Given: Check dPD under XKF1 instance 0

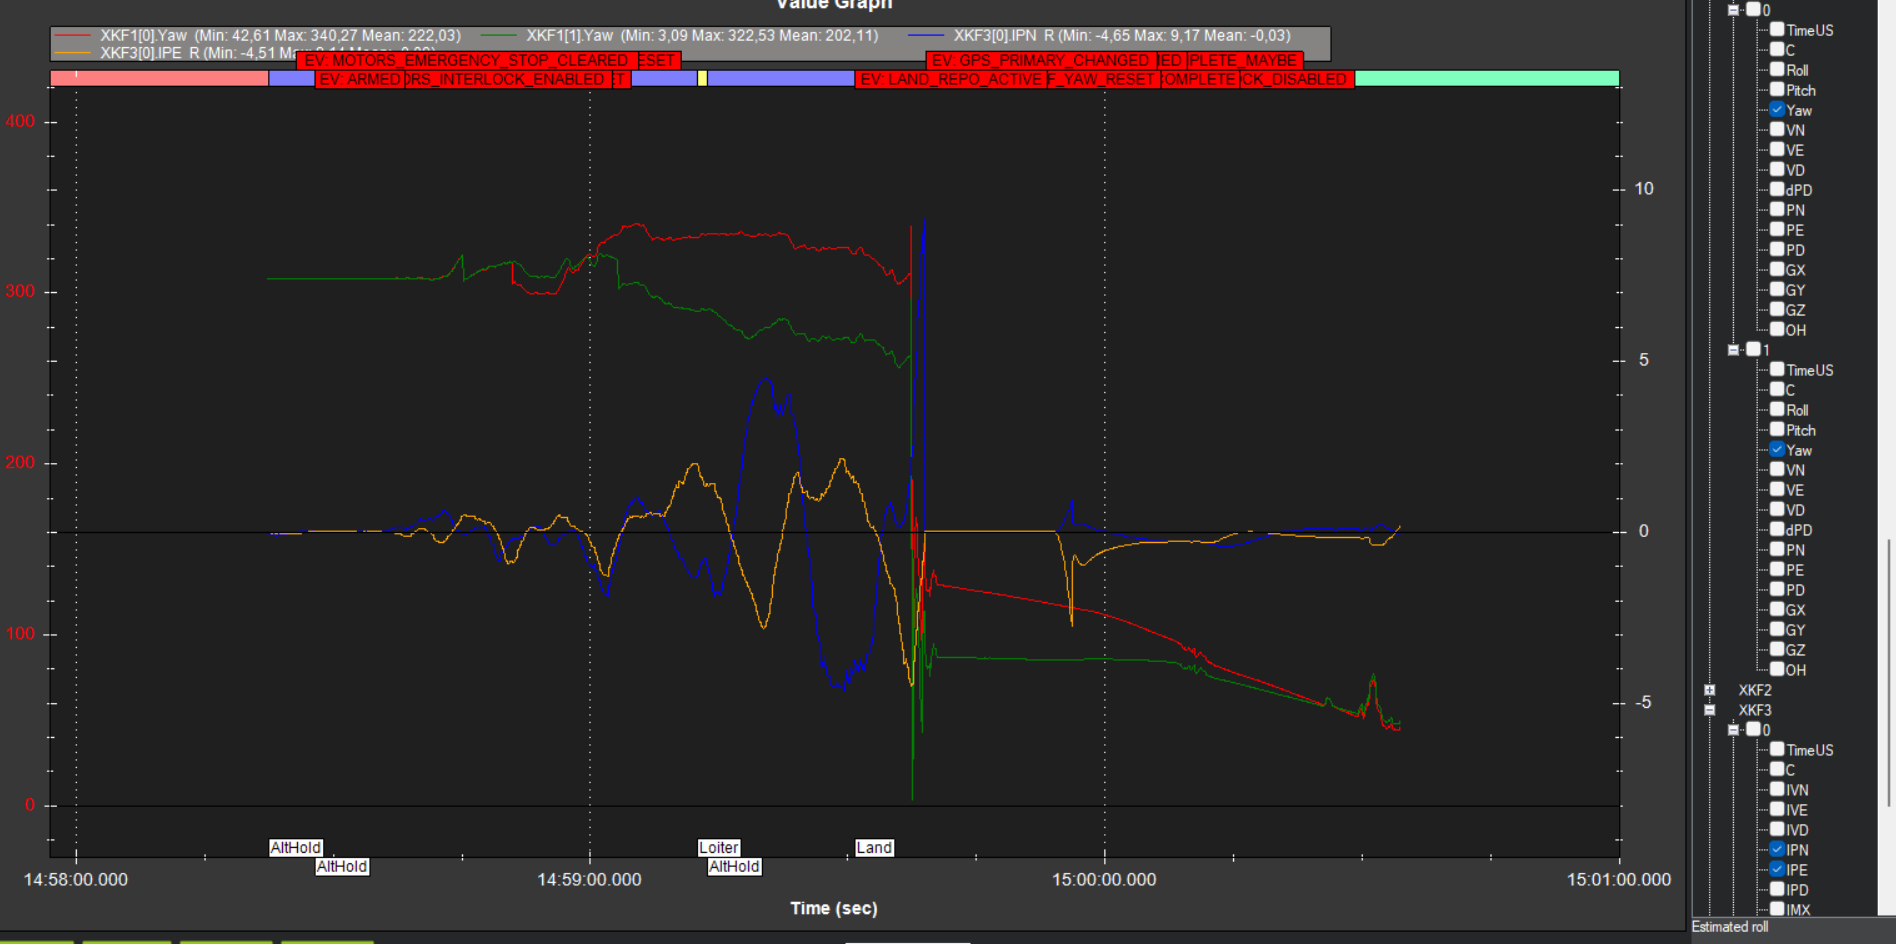Looking at the screenshot, I should pyautogui.click(x=1777, y=190).
